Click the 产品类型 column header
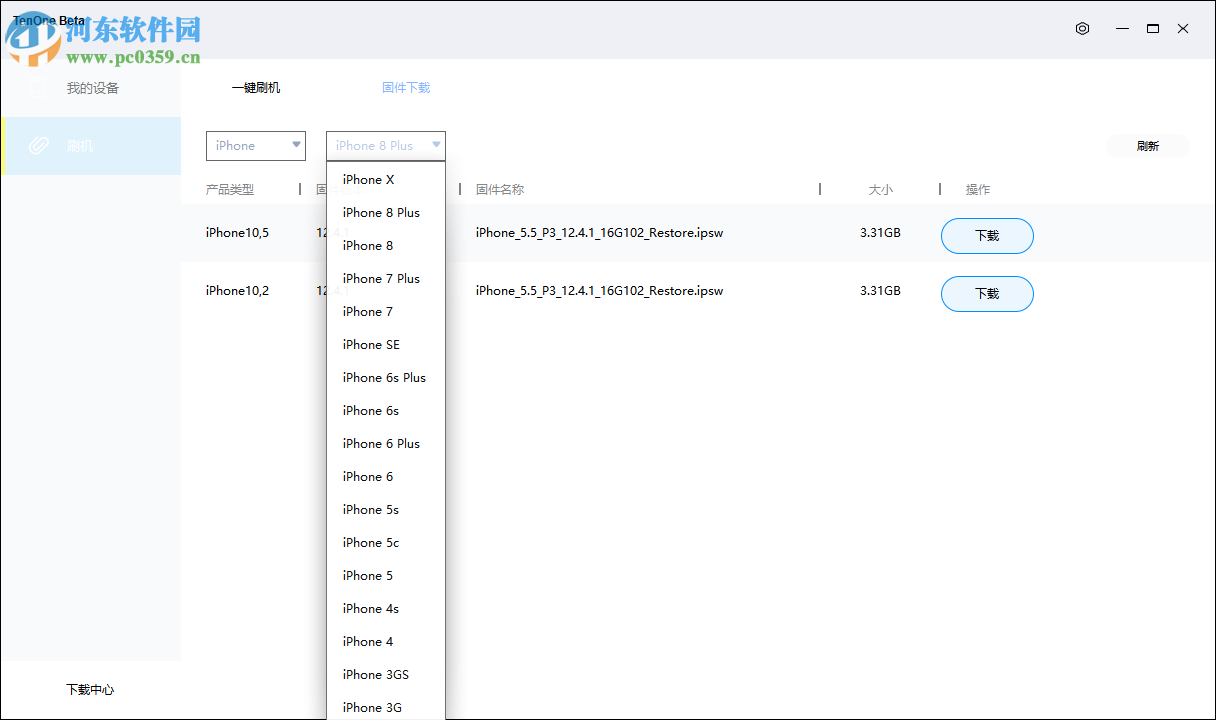Viewport: 1216px width, 720px height. [x=230, y=190]
